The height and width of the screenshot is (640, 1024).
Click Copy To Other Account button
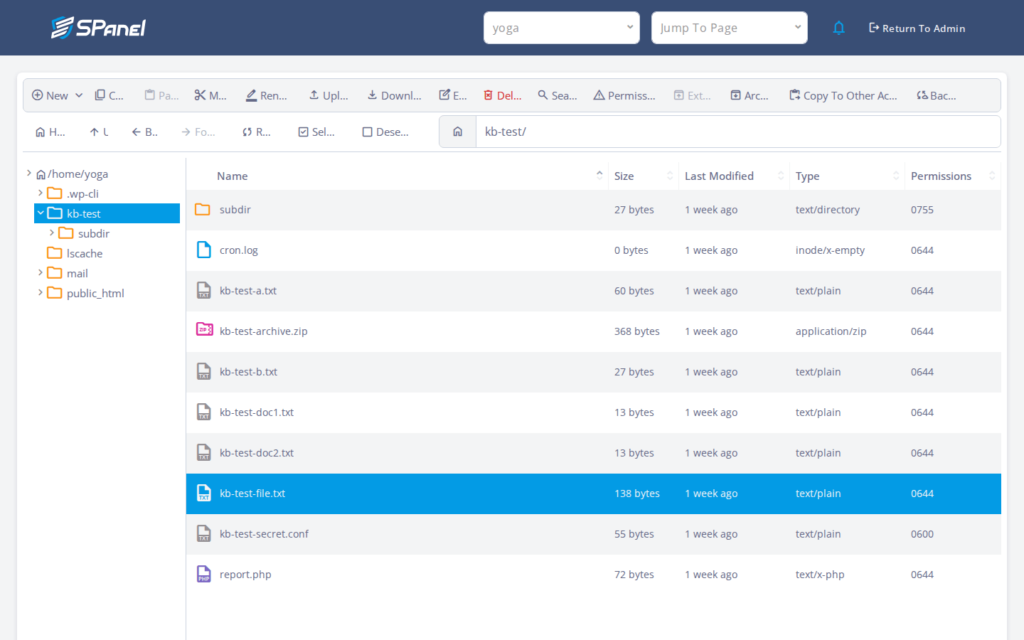pos(843,95)
